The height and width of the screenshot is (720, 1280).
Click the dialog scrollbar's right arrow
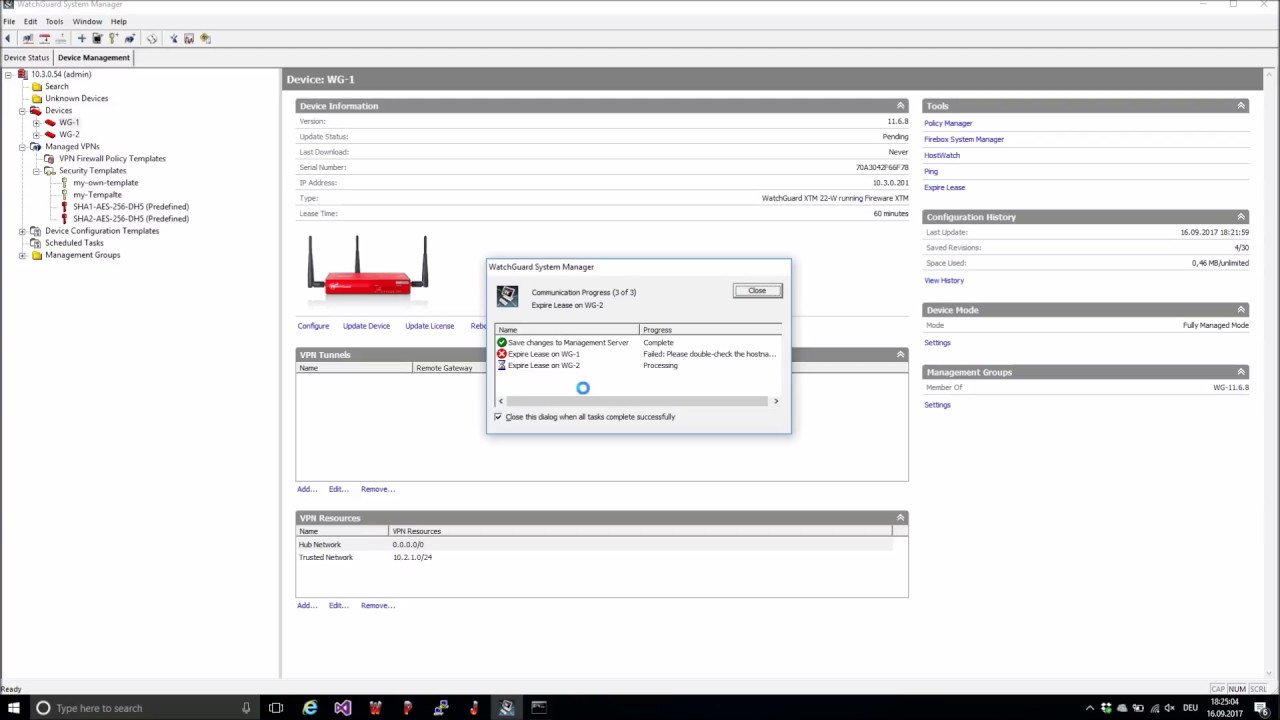775,401
